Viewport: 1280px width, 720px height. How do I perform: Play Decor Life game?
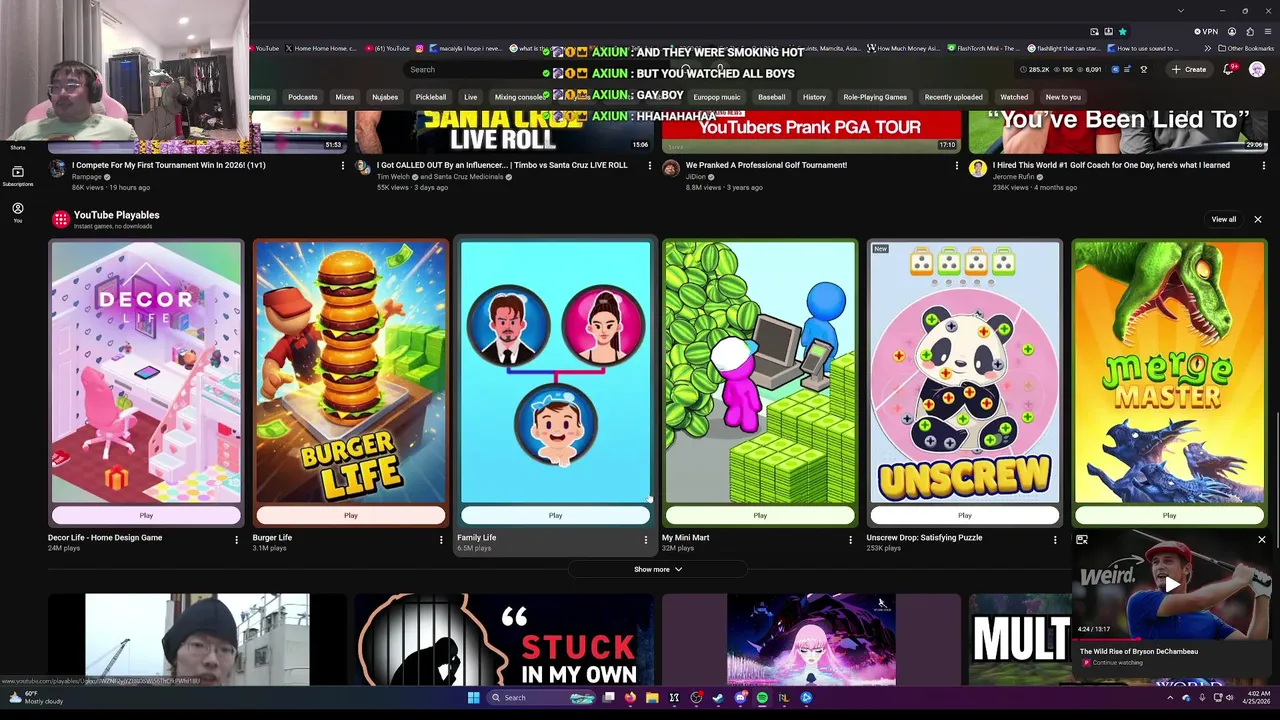pos(146,516)
